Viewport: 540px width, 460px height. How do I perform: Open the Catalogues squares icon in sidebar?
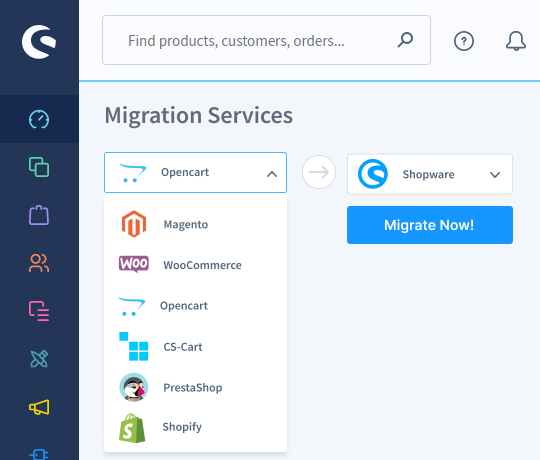coord(39,167)
